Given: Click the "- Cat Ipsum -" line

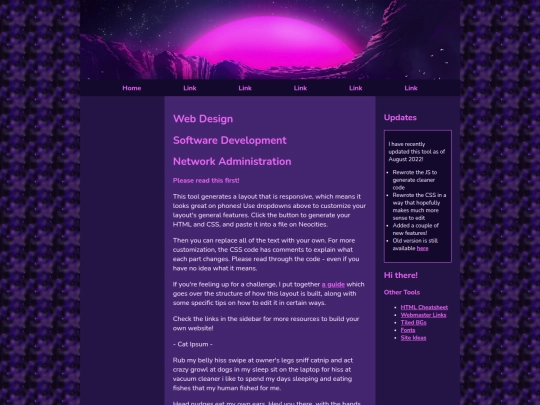Looking at the screenshot, I should 193,344.
